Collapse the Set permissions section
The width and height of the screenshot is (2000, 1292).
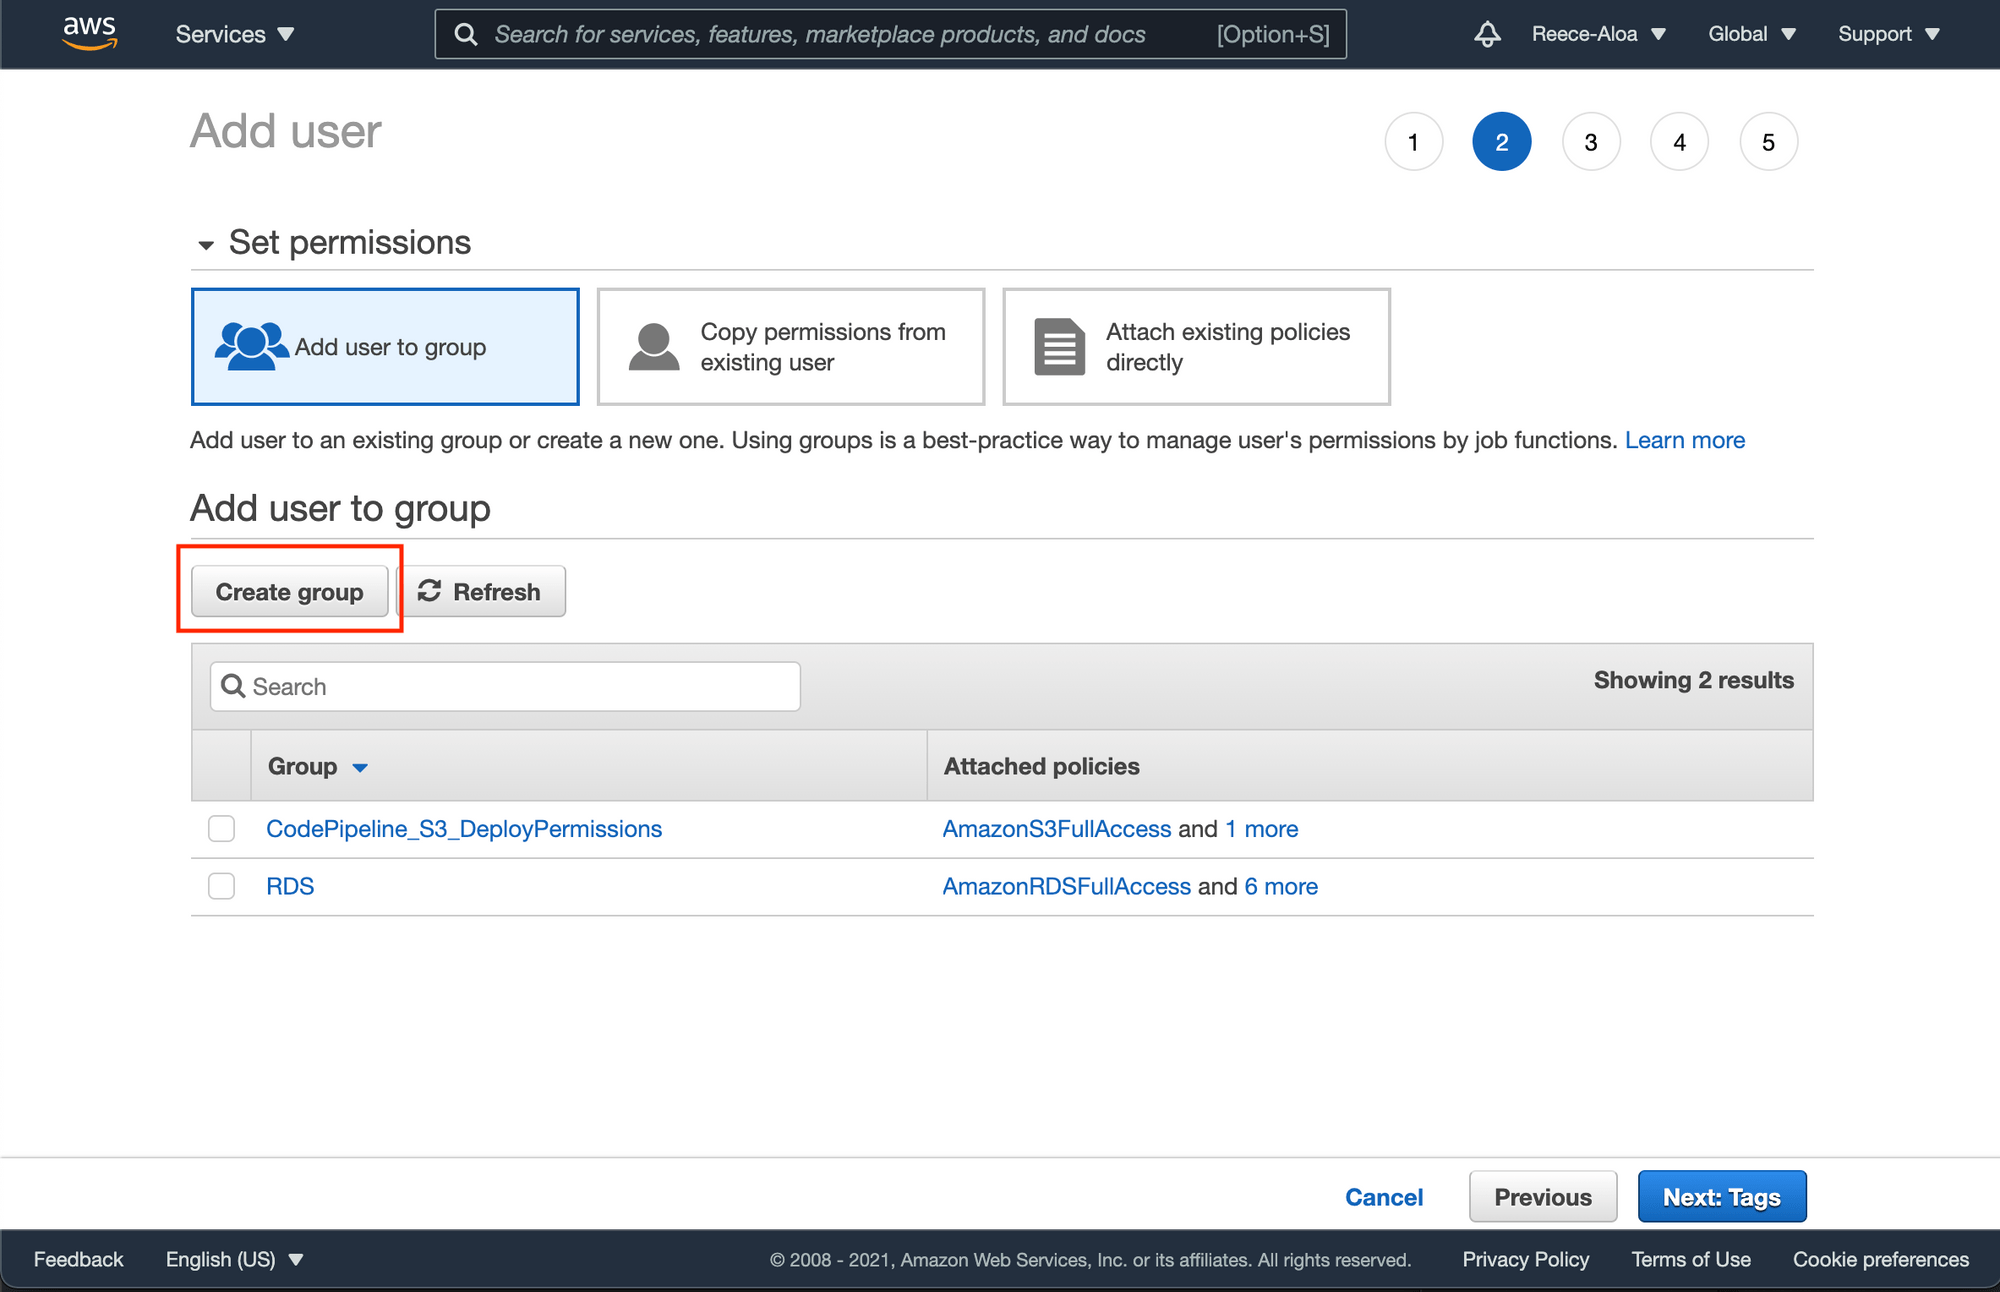tap(206, 244)
